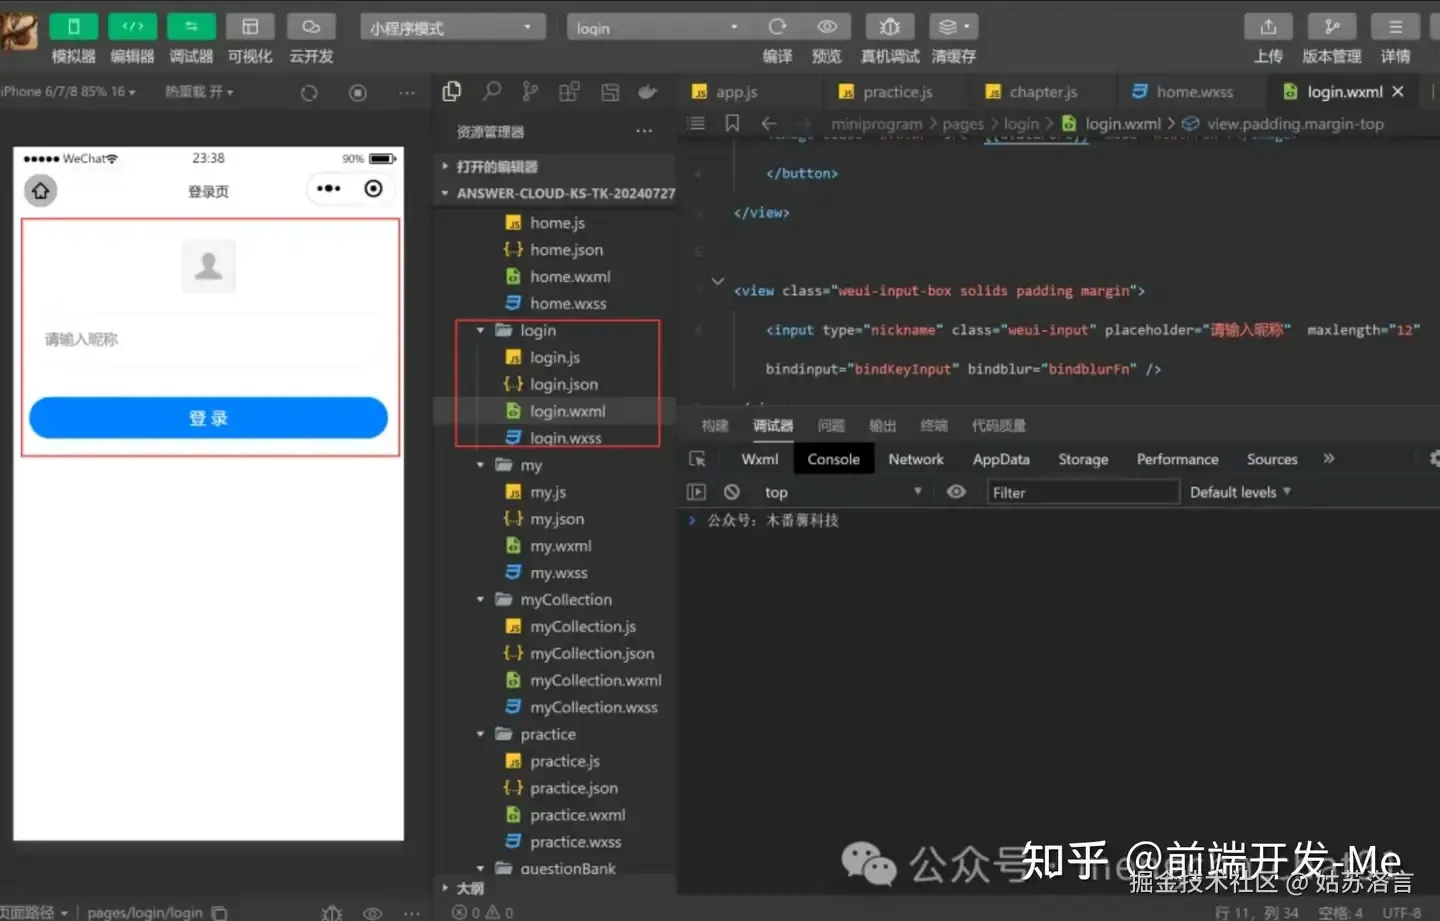The image size is (1440, 921).
Task: Toggle the visualization (可视化) button
Action: (x=250, y=27)
